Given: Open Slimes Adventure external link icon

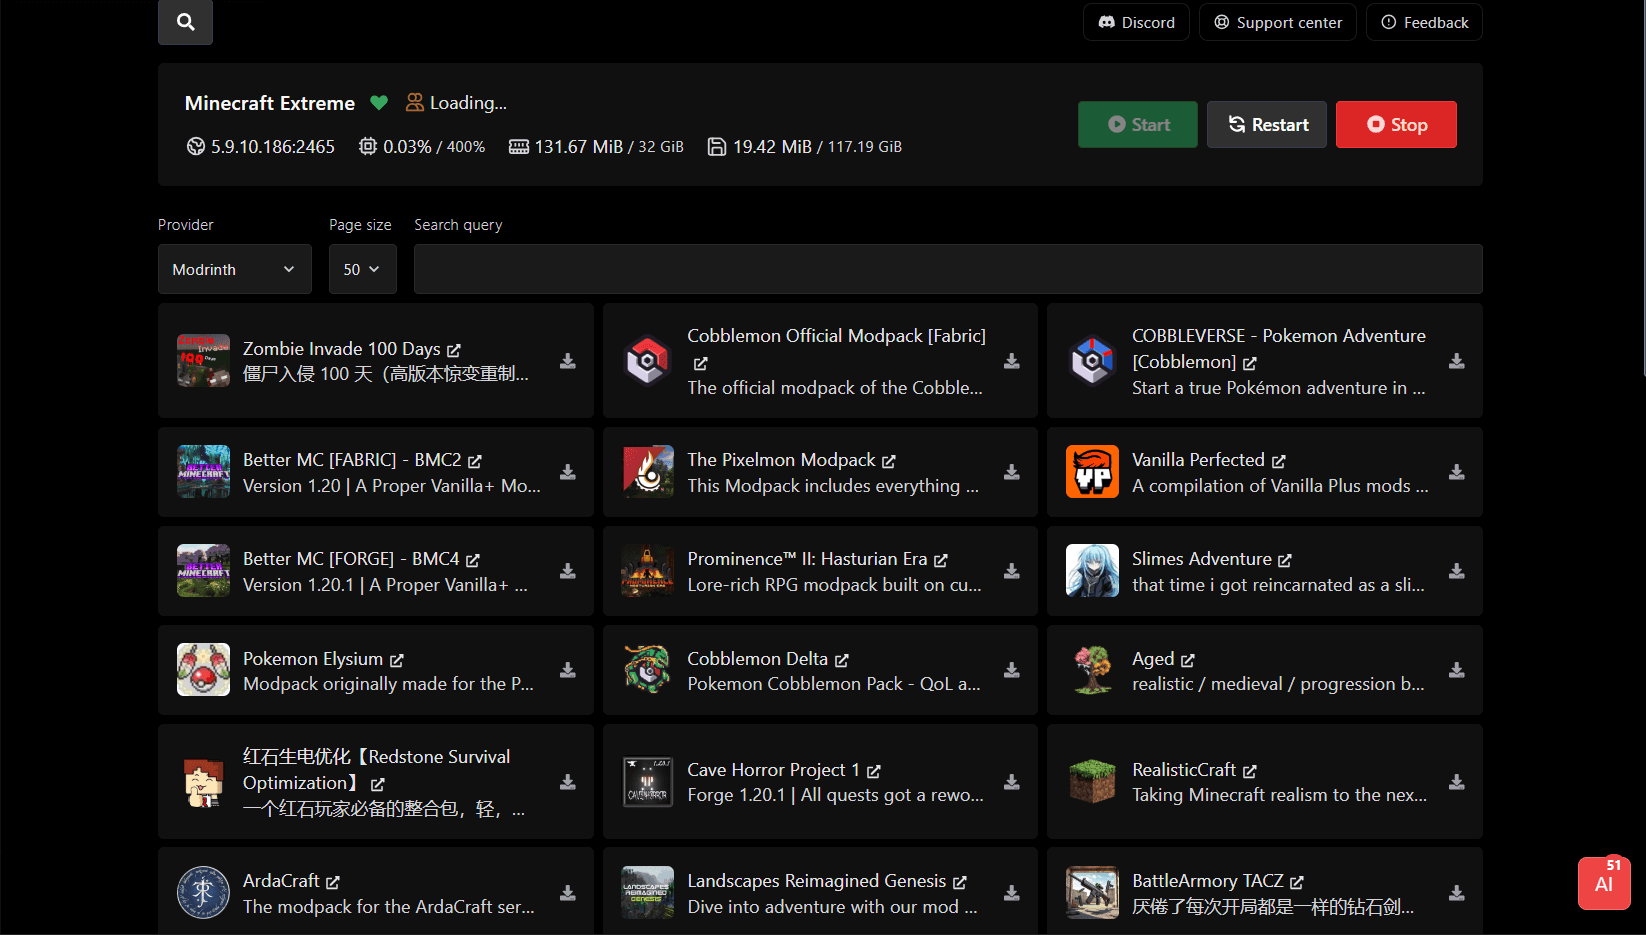Looking at the screenshot, I should pyautogui.click(x=1285, y=560).
